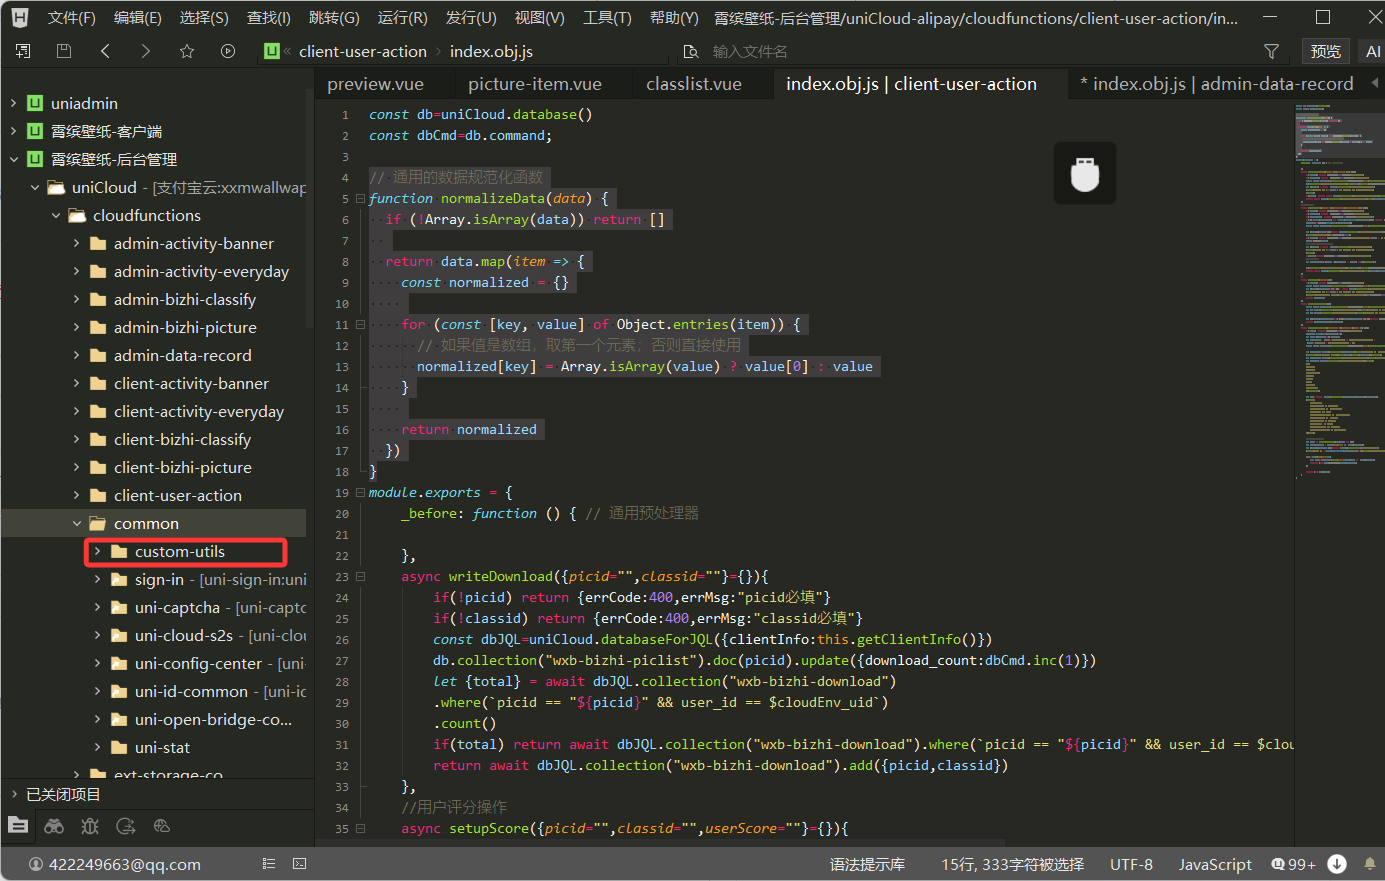The image size is (1385, 881).
Task: Click the notification bell icon
Action: [x=1369, y=864]
